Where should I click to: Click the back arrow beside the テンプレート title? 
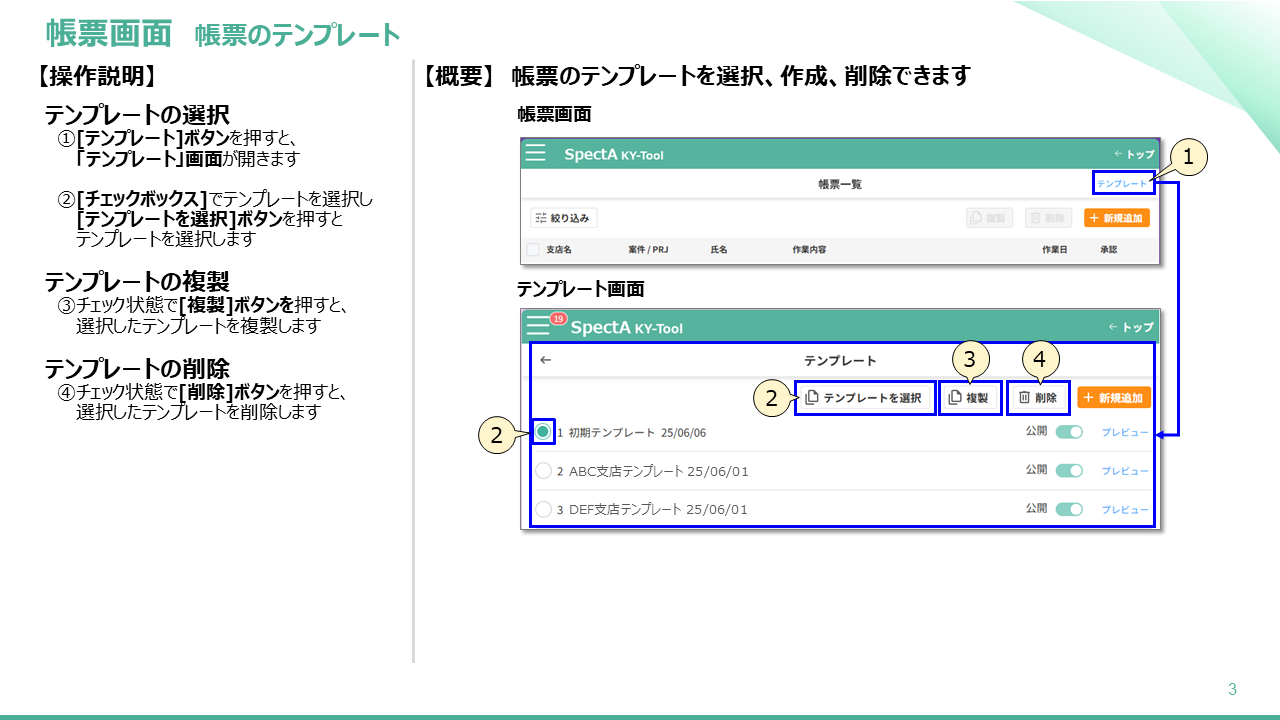tap(546, 360)
